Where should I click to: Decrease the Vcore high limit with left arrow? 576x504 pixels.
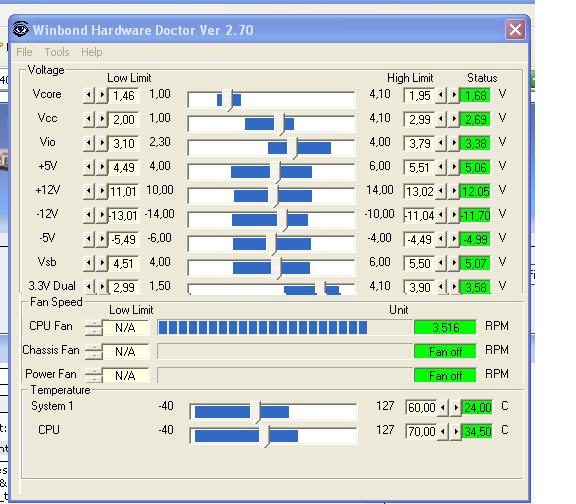pyautogui.click(x=441, y=96)
